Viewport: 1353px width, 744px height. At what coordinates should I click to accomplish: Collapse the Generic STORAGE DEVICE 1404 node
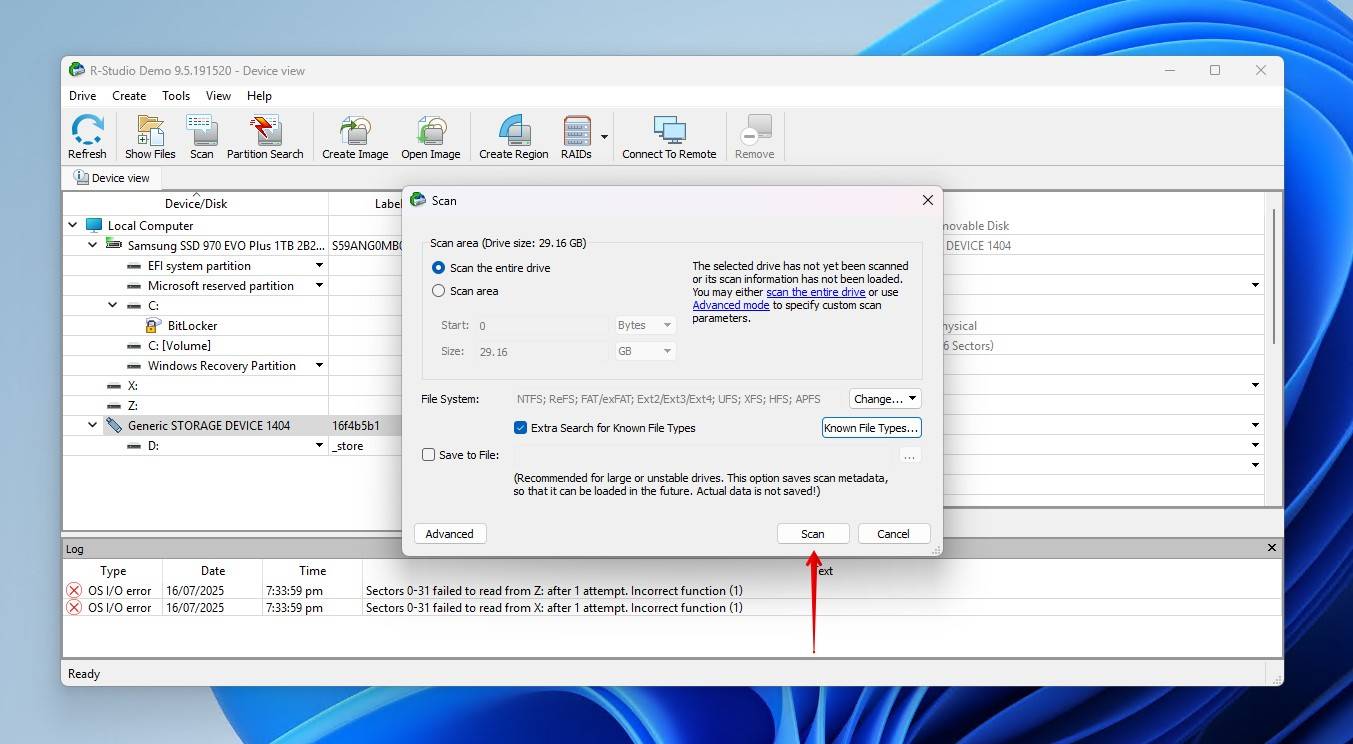pyautogui.click(x=93, y=425)
